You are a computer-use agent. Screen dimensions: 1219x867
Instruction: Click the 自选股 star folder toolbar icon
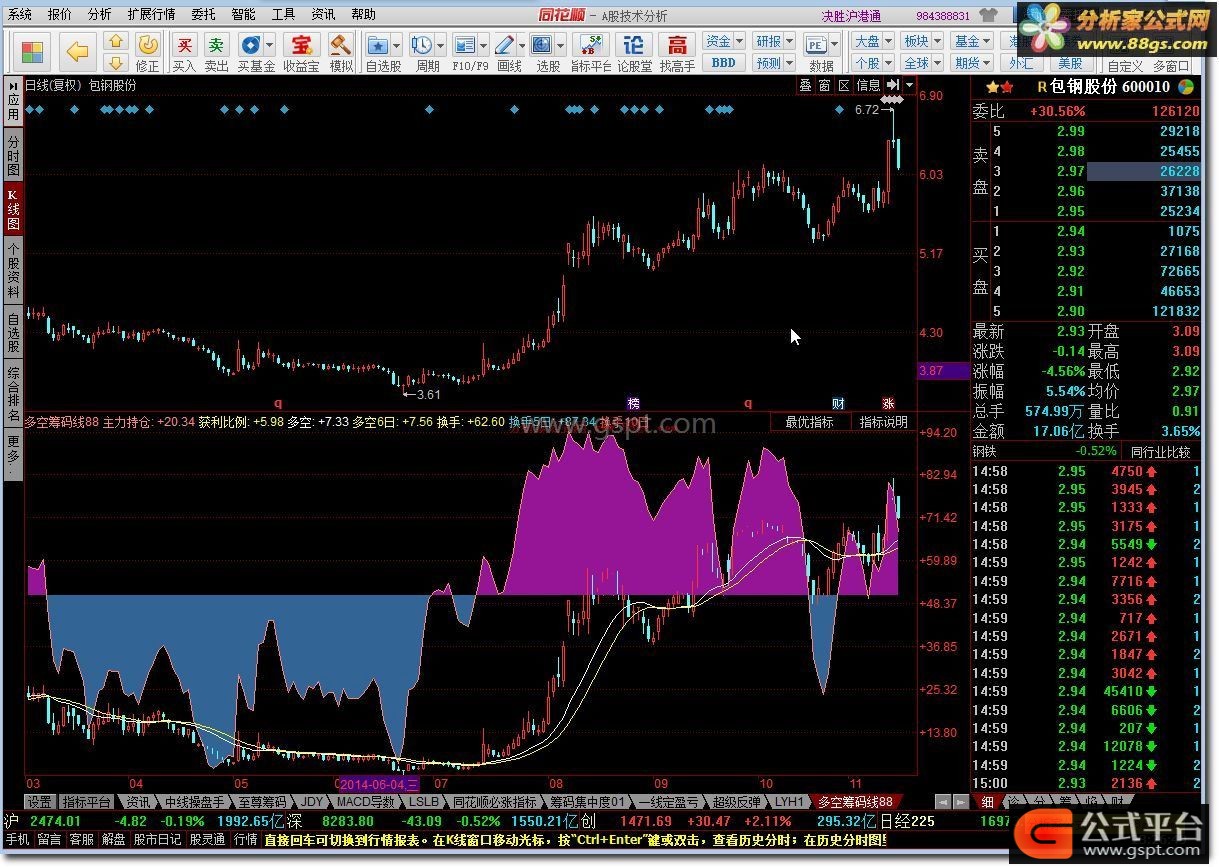(x=383, y=52)
